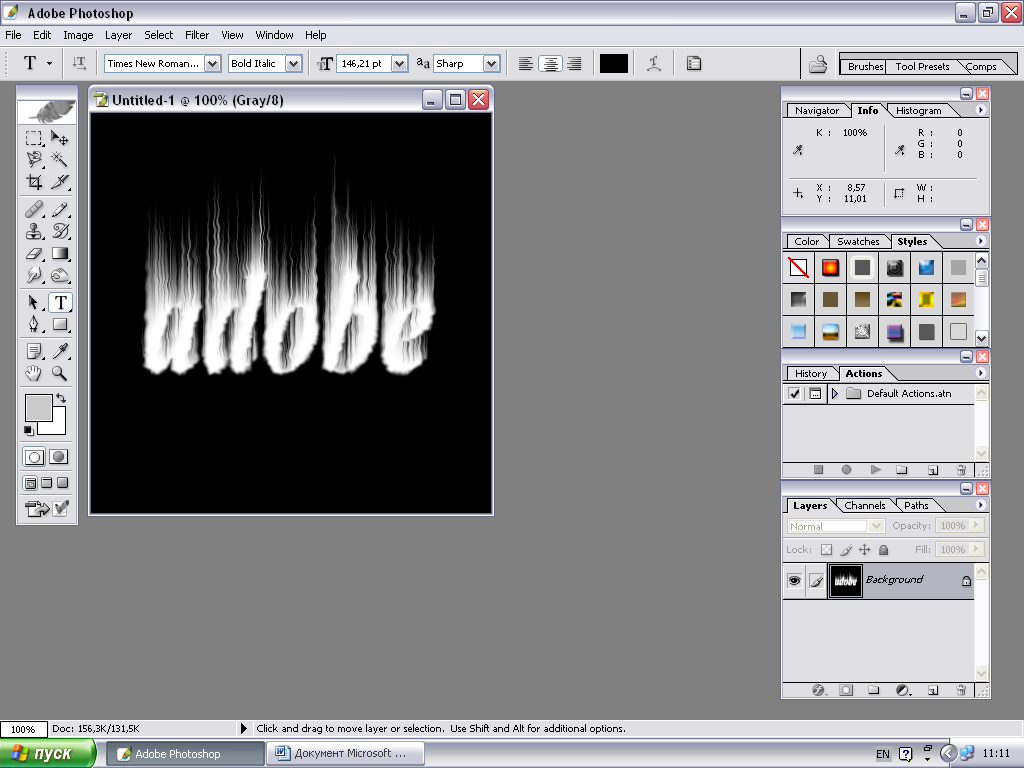Image resolution: width=1024 pixels, height=768 pixels.
Task: Click the Windows Start button
Action: coord(48,754)
